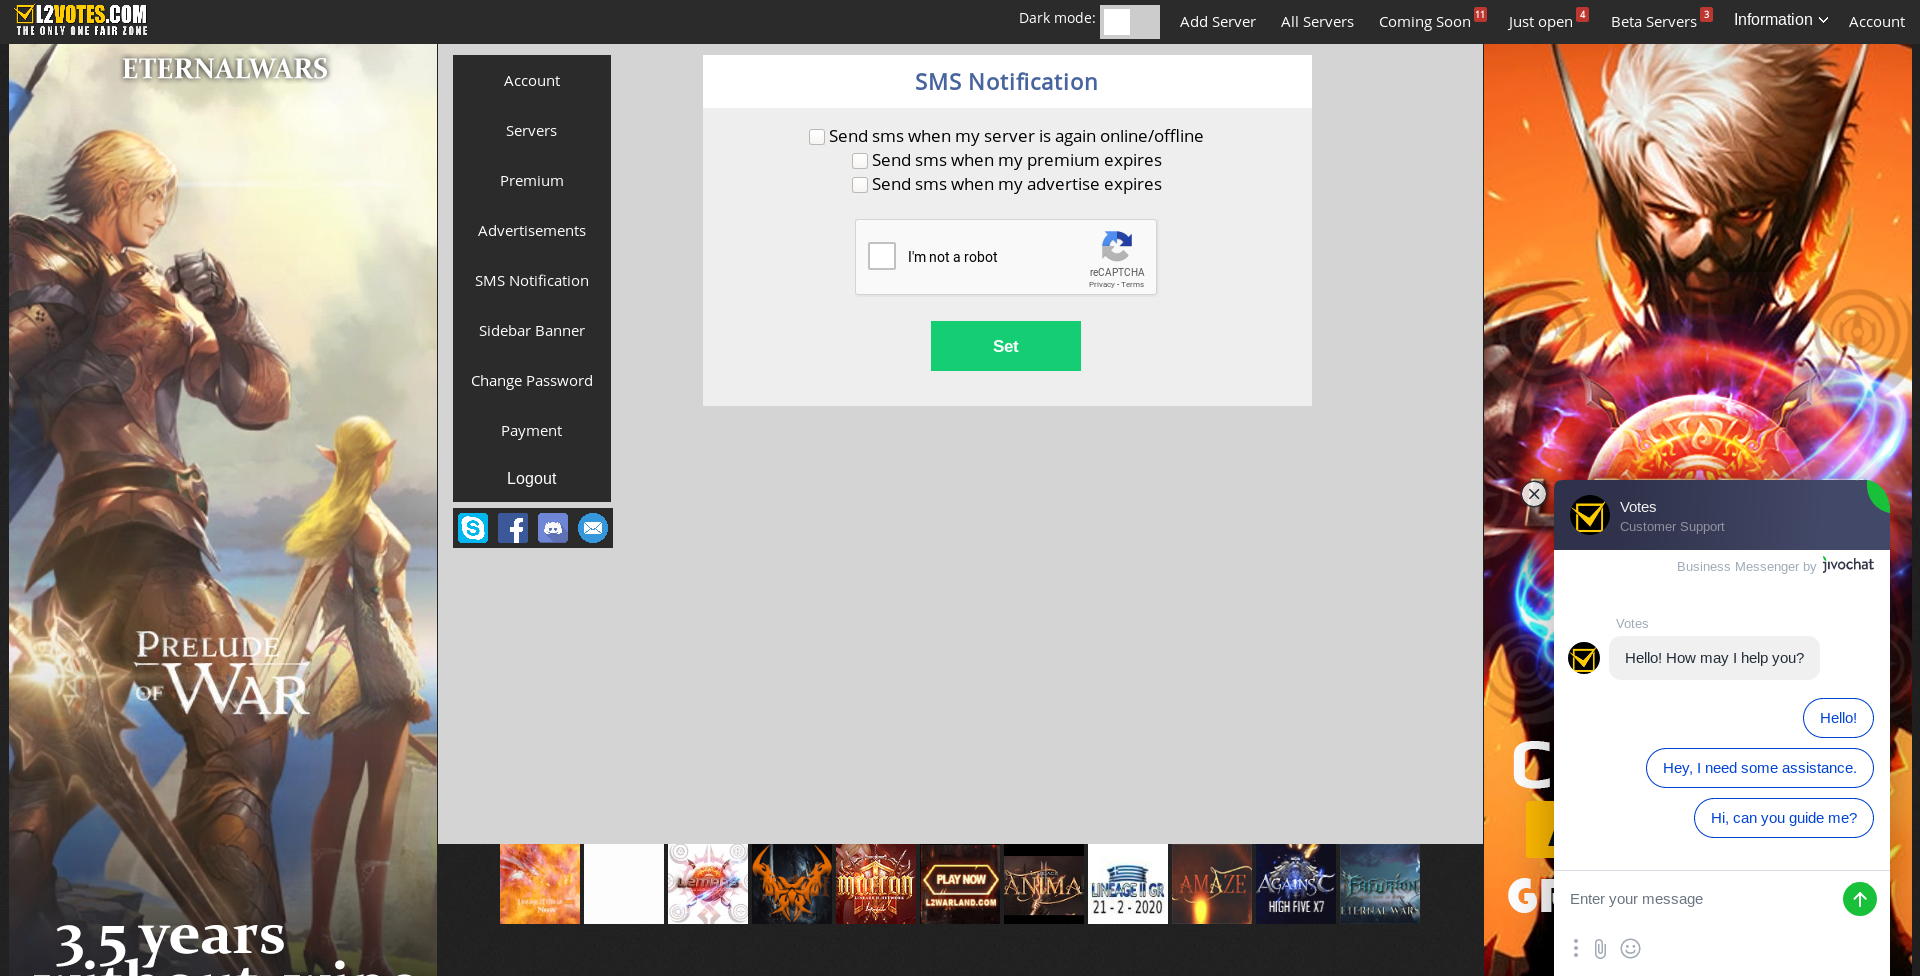The height and width of the screenshot is (976, 1920).
Task: Click the email envelope contact icon
Action: 593,528
